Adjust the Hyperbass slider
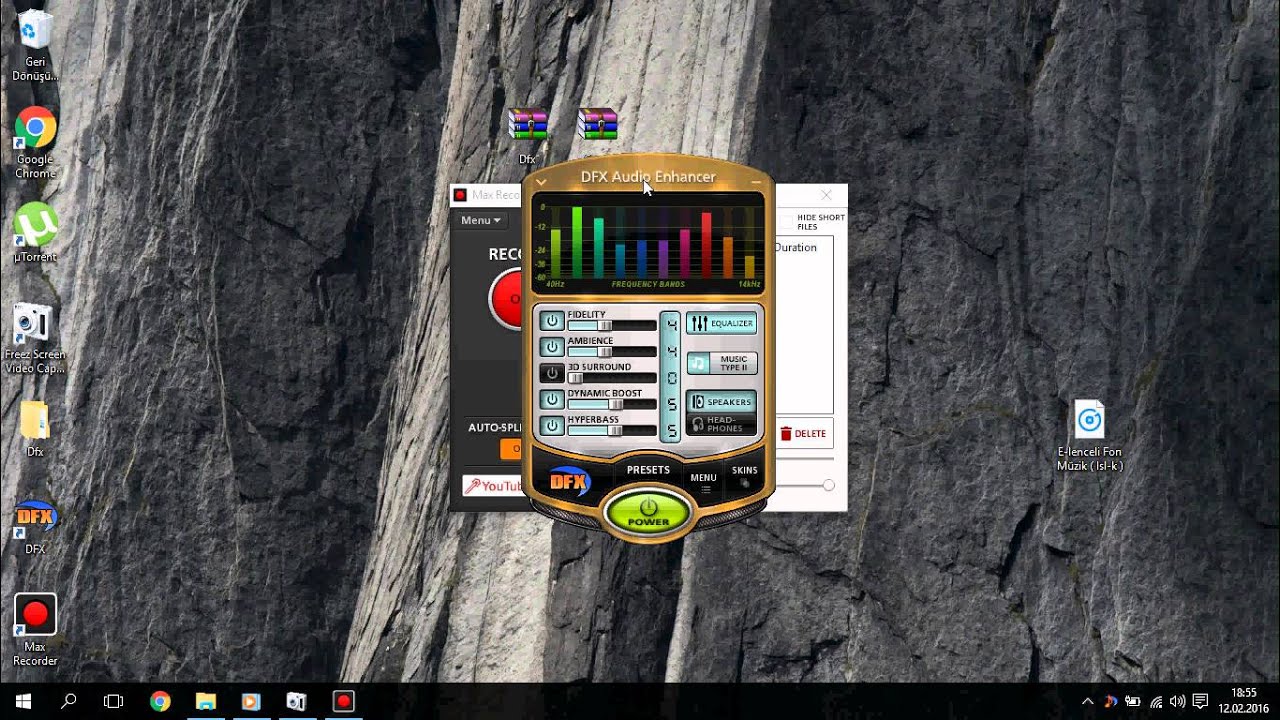1280x720 pixels. (611, 430)
